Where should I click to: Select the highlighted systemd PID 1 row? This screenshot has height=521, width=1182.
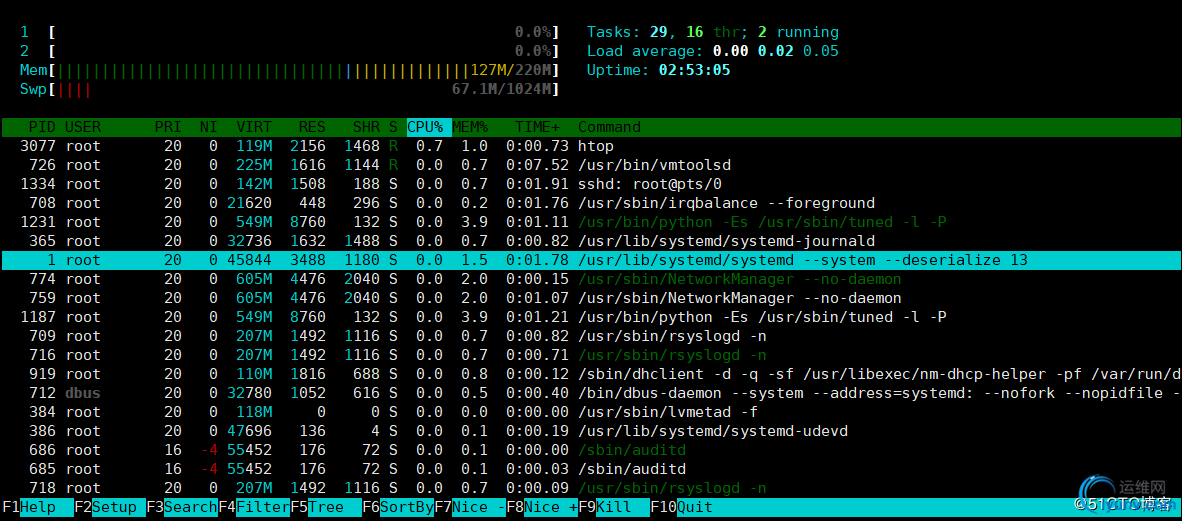[x=591, y=260]
